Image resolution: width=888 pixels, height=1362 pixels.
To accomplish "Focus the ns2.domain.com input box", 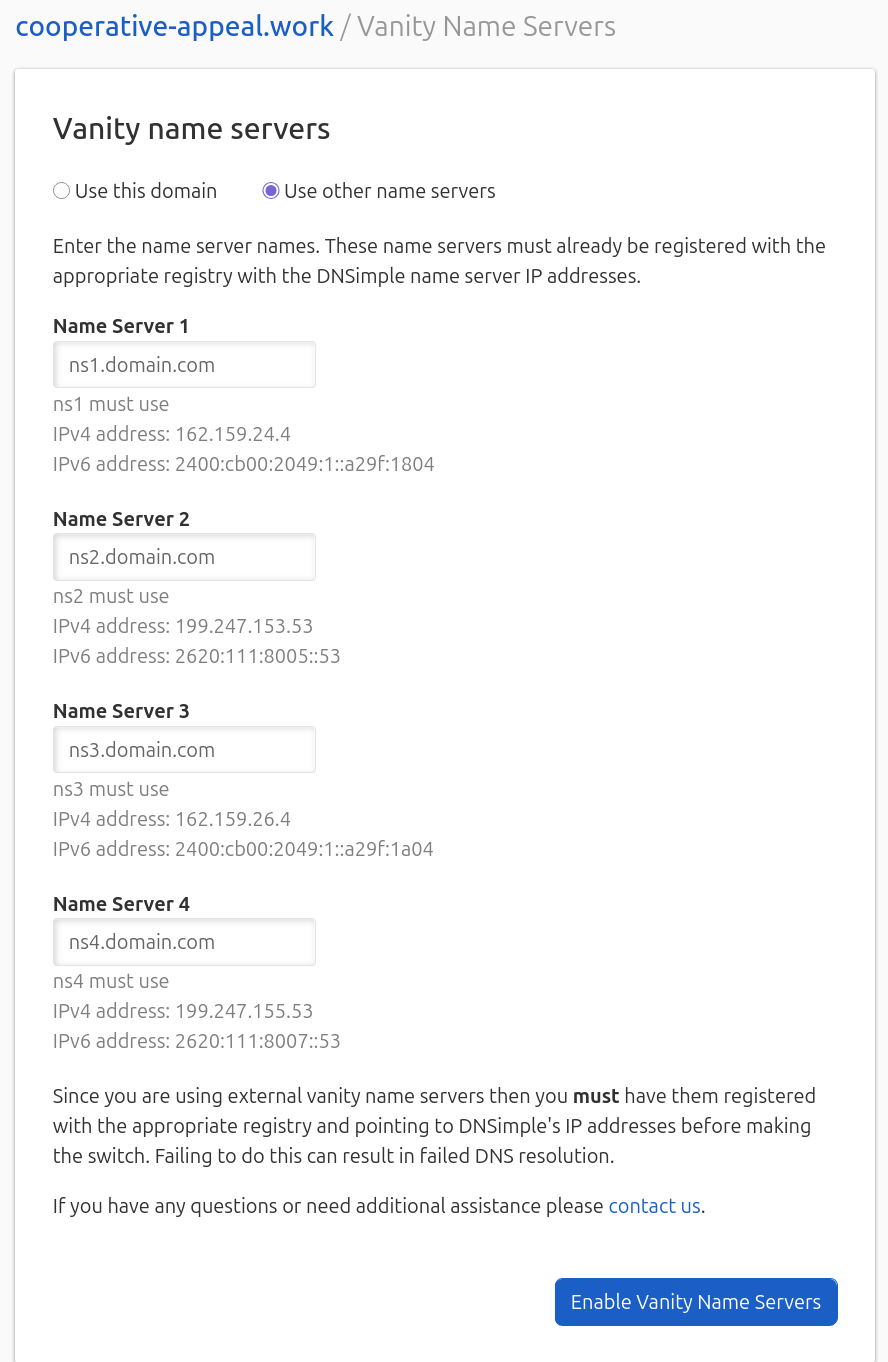I will [x=184, y=556].
